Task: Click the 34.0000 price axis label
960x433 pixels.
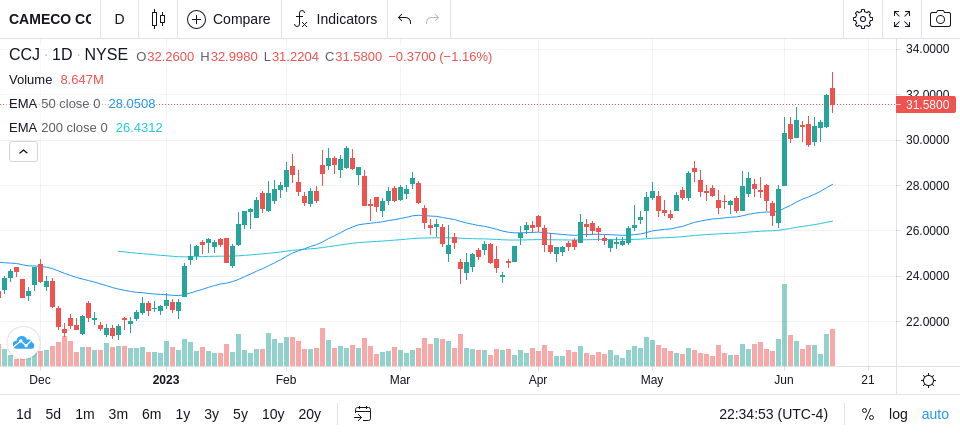Action: pyautogui.click(x=928, y=49)
